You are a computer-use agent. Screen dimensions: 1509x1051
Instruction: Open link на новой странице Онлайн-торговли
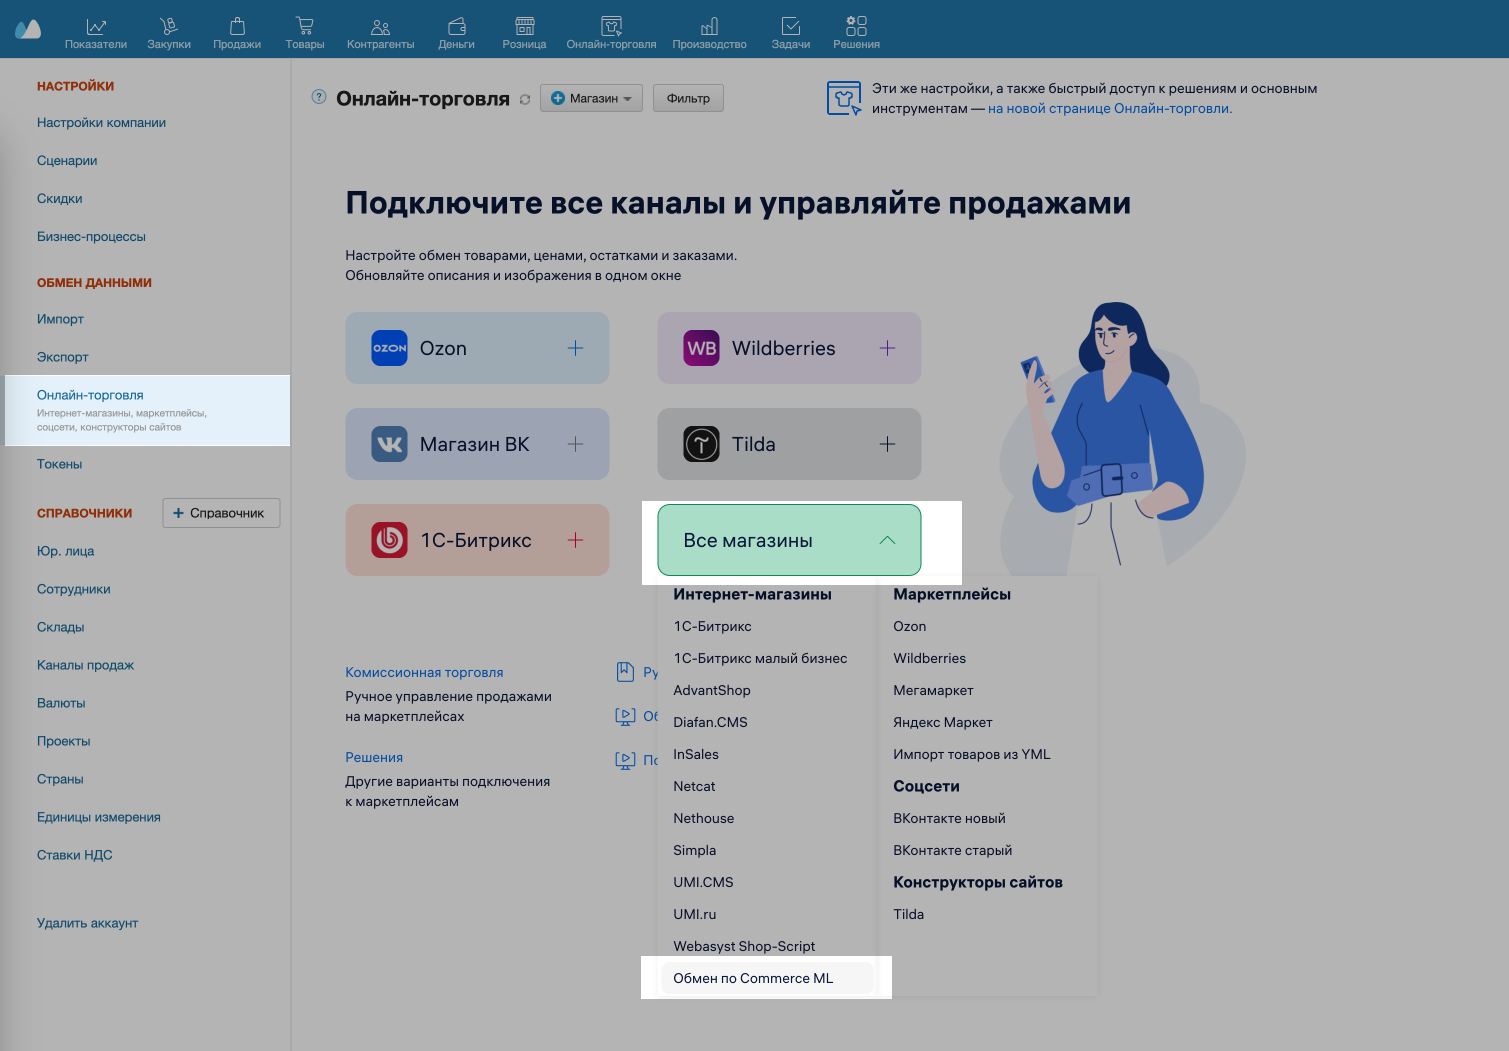click(1110, 108)
